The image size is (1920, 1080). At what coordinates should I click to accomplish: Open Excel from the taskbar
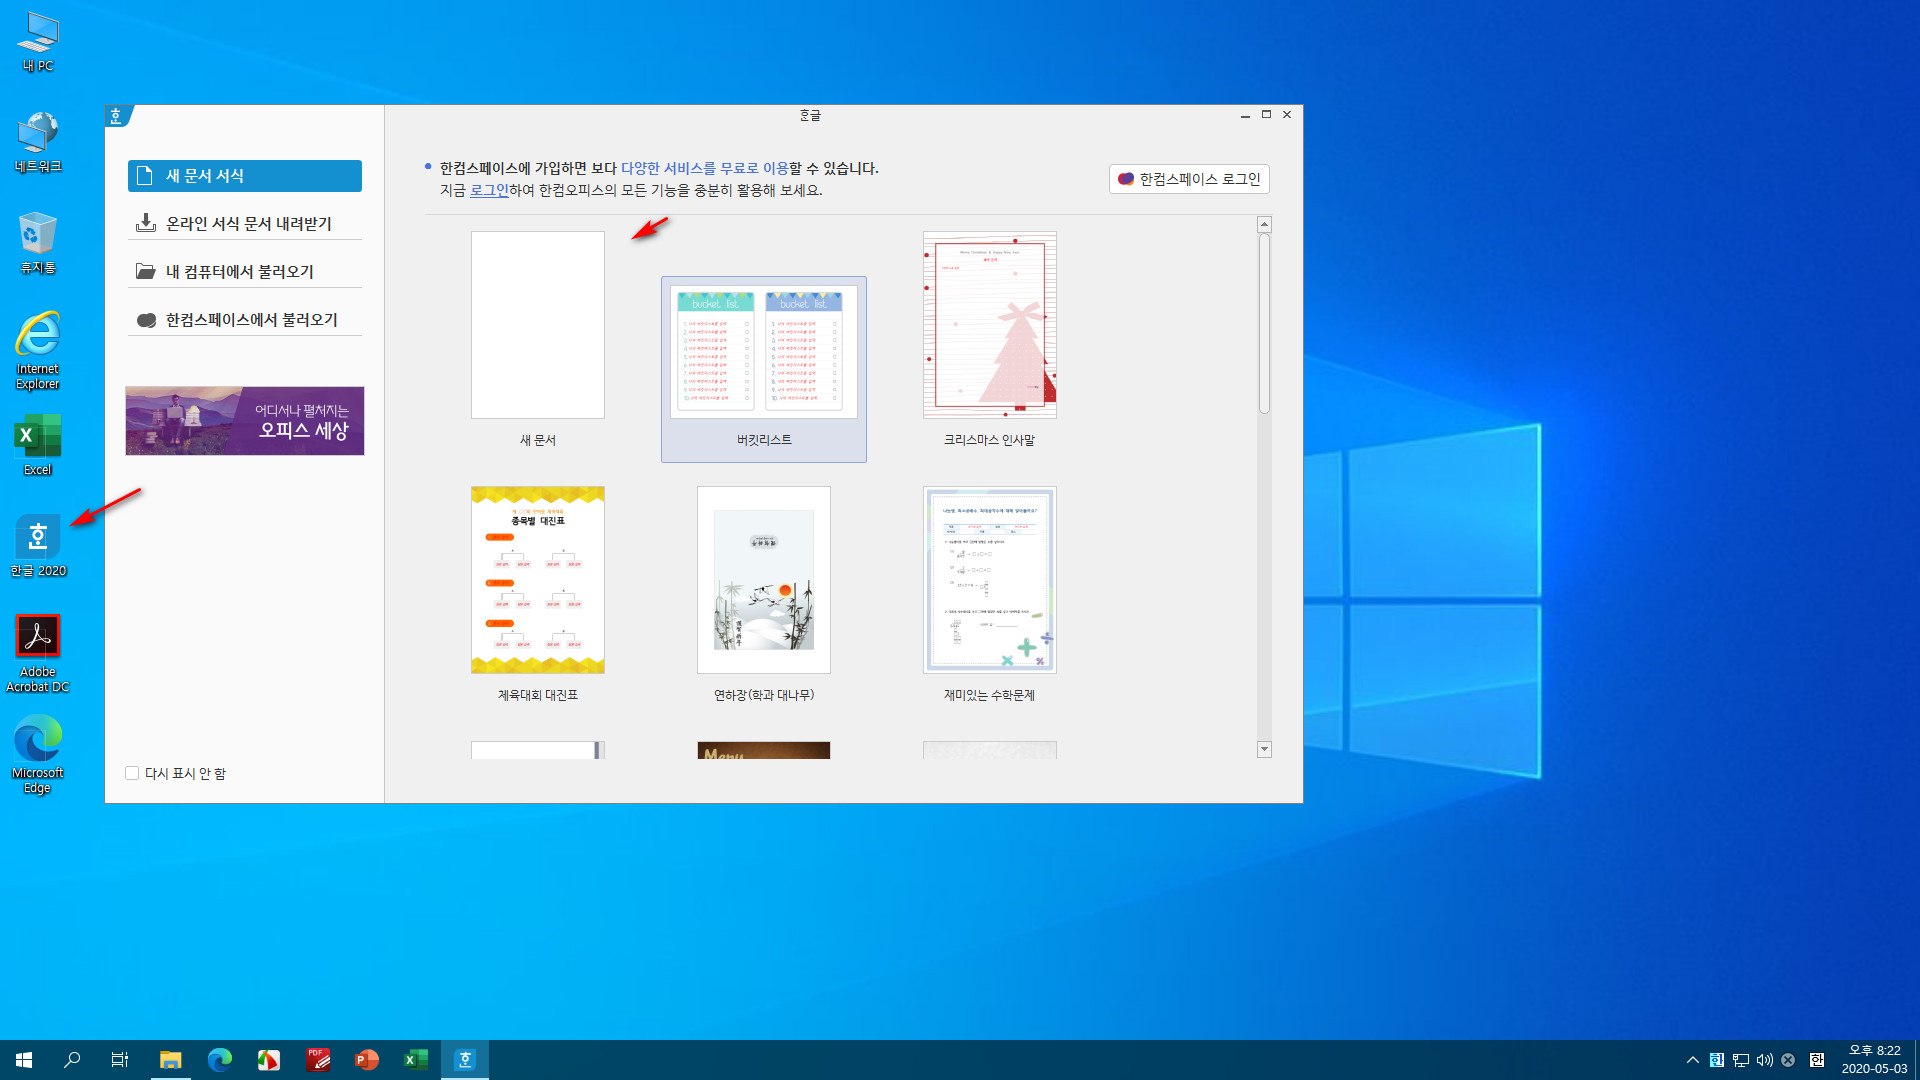coord(416,1060)
